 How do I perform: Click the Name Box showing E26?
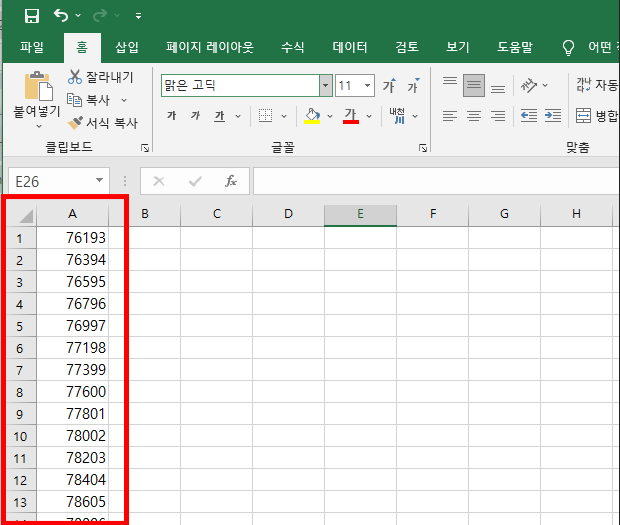click(59, 181)
